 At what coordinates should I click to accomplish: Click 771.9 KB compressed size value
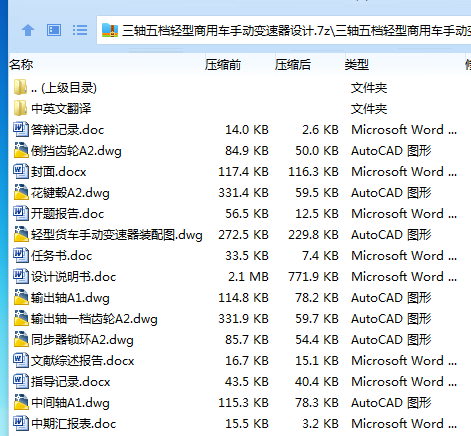313,277
